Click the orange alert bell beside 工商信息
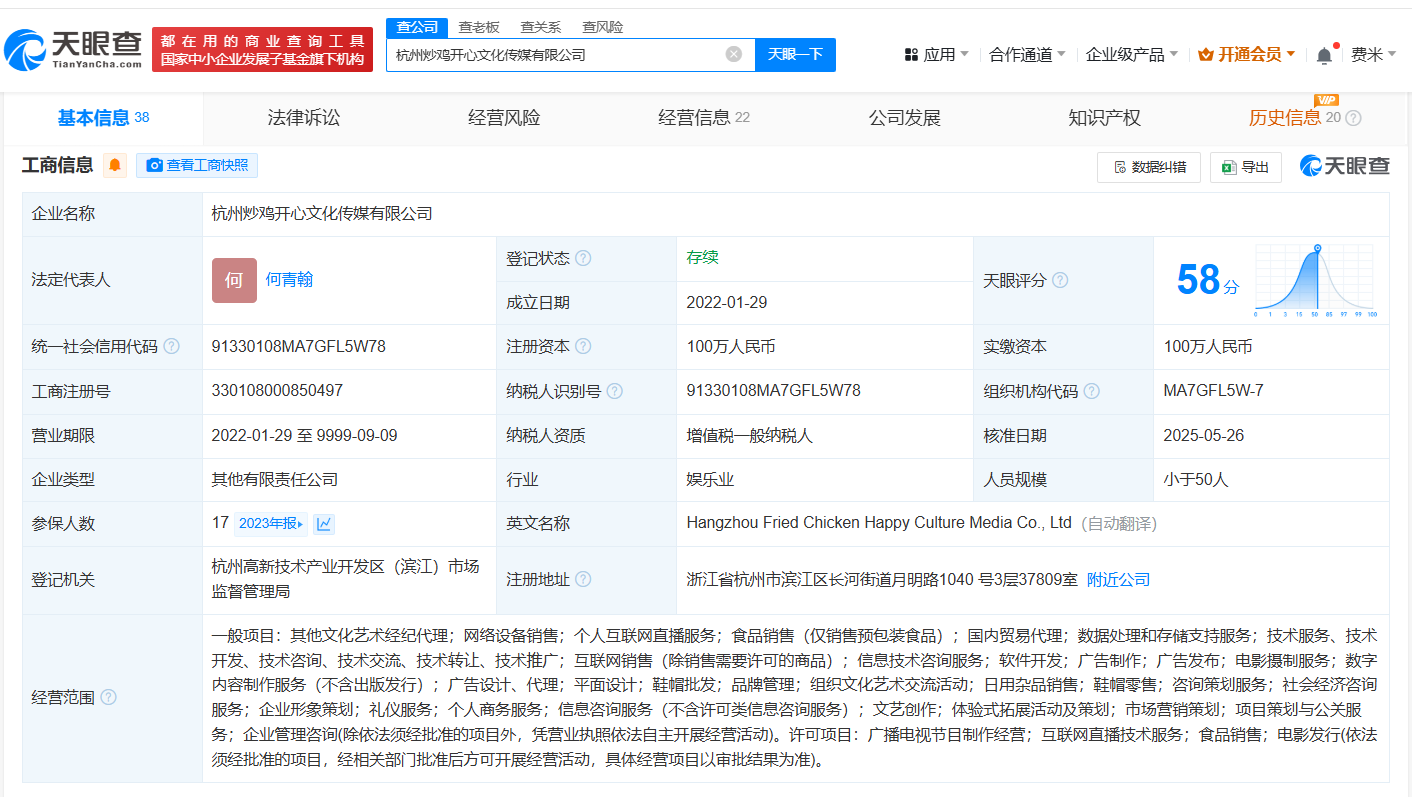The image size is (1412, 797). point(116,165)
